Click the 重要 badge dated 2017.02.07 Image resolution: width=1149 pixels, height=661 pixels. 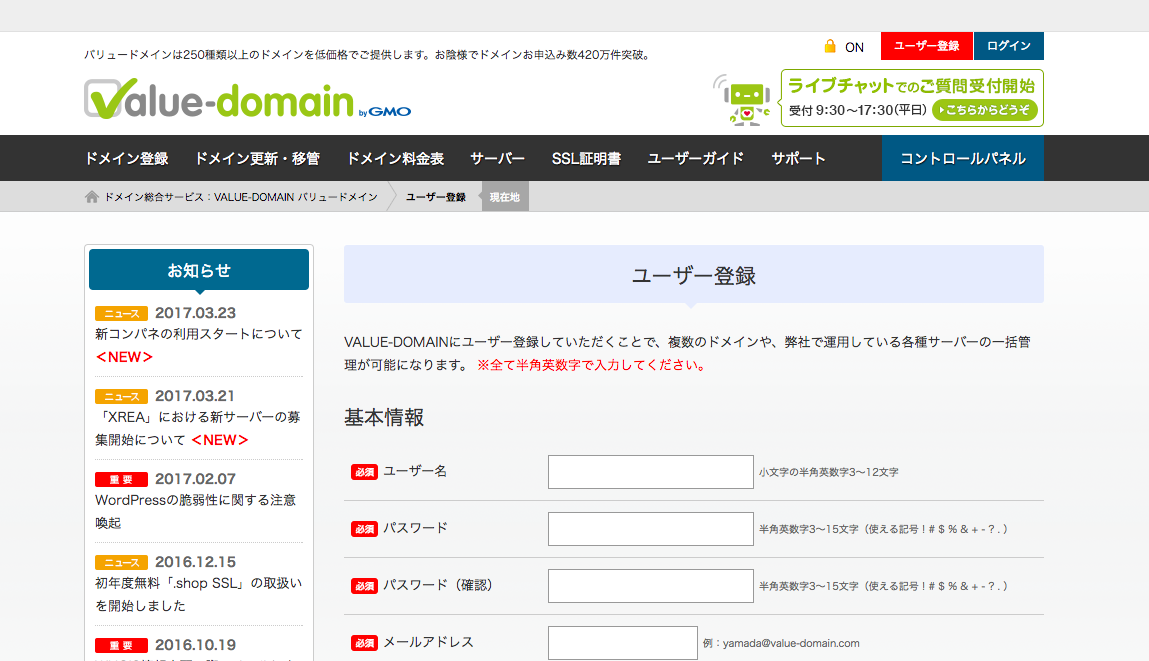click(122, 479)
